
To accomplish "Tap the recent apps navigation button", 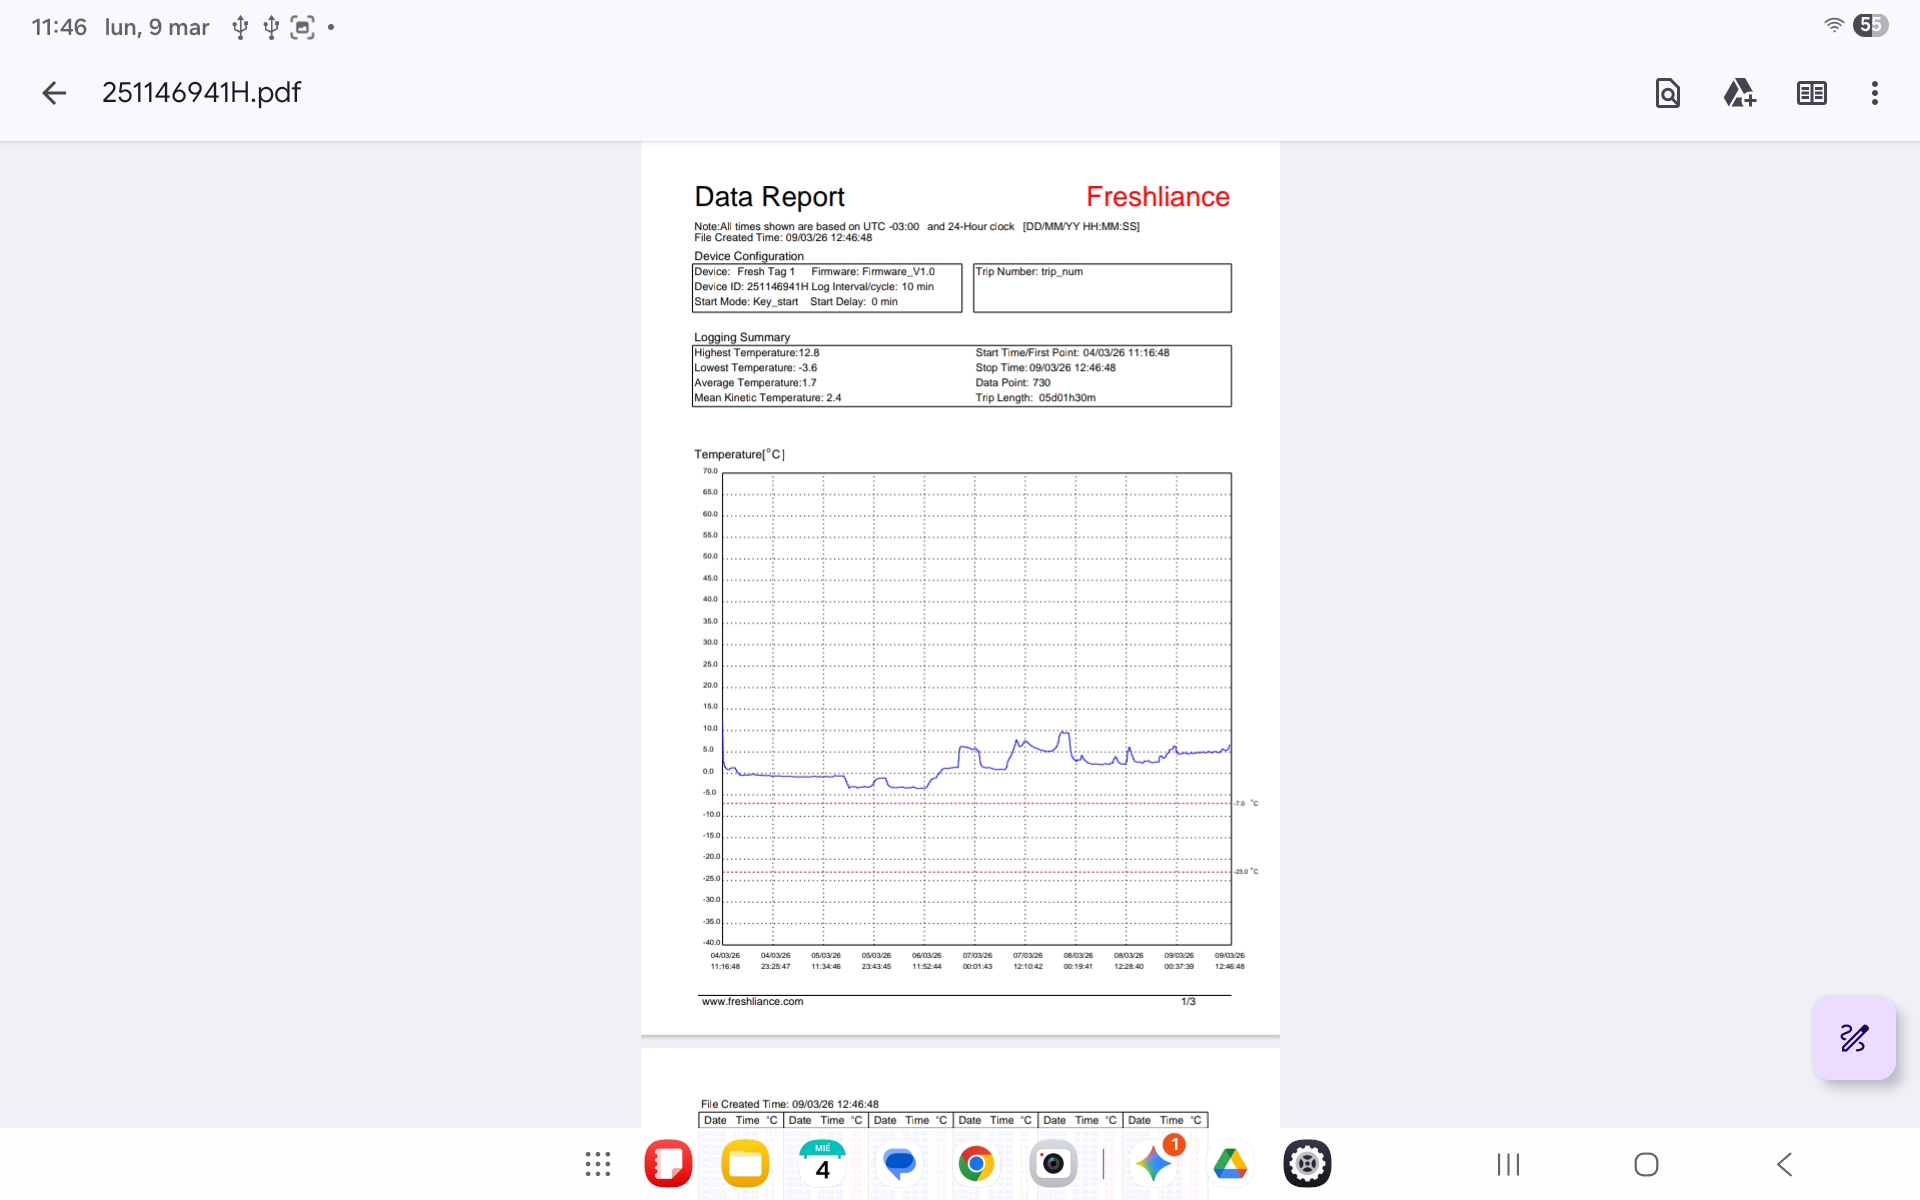I will pyautogui.click(x=1508, y=1164).
